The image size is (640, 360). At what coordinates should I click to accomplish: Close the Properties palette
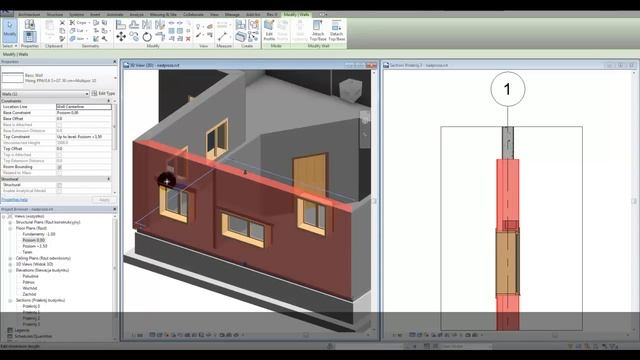[115, 62]
